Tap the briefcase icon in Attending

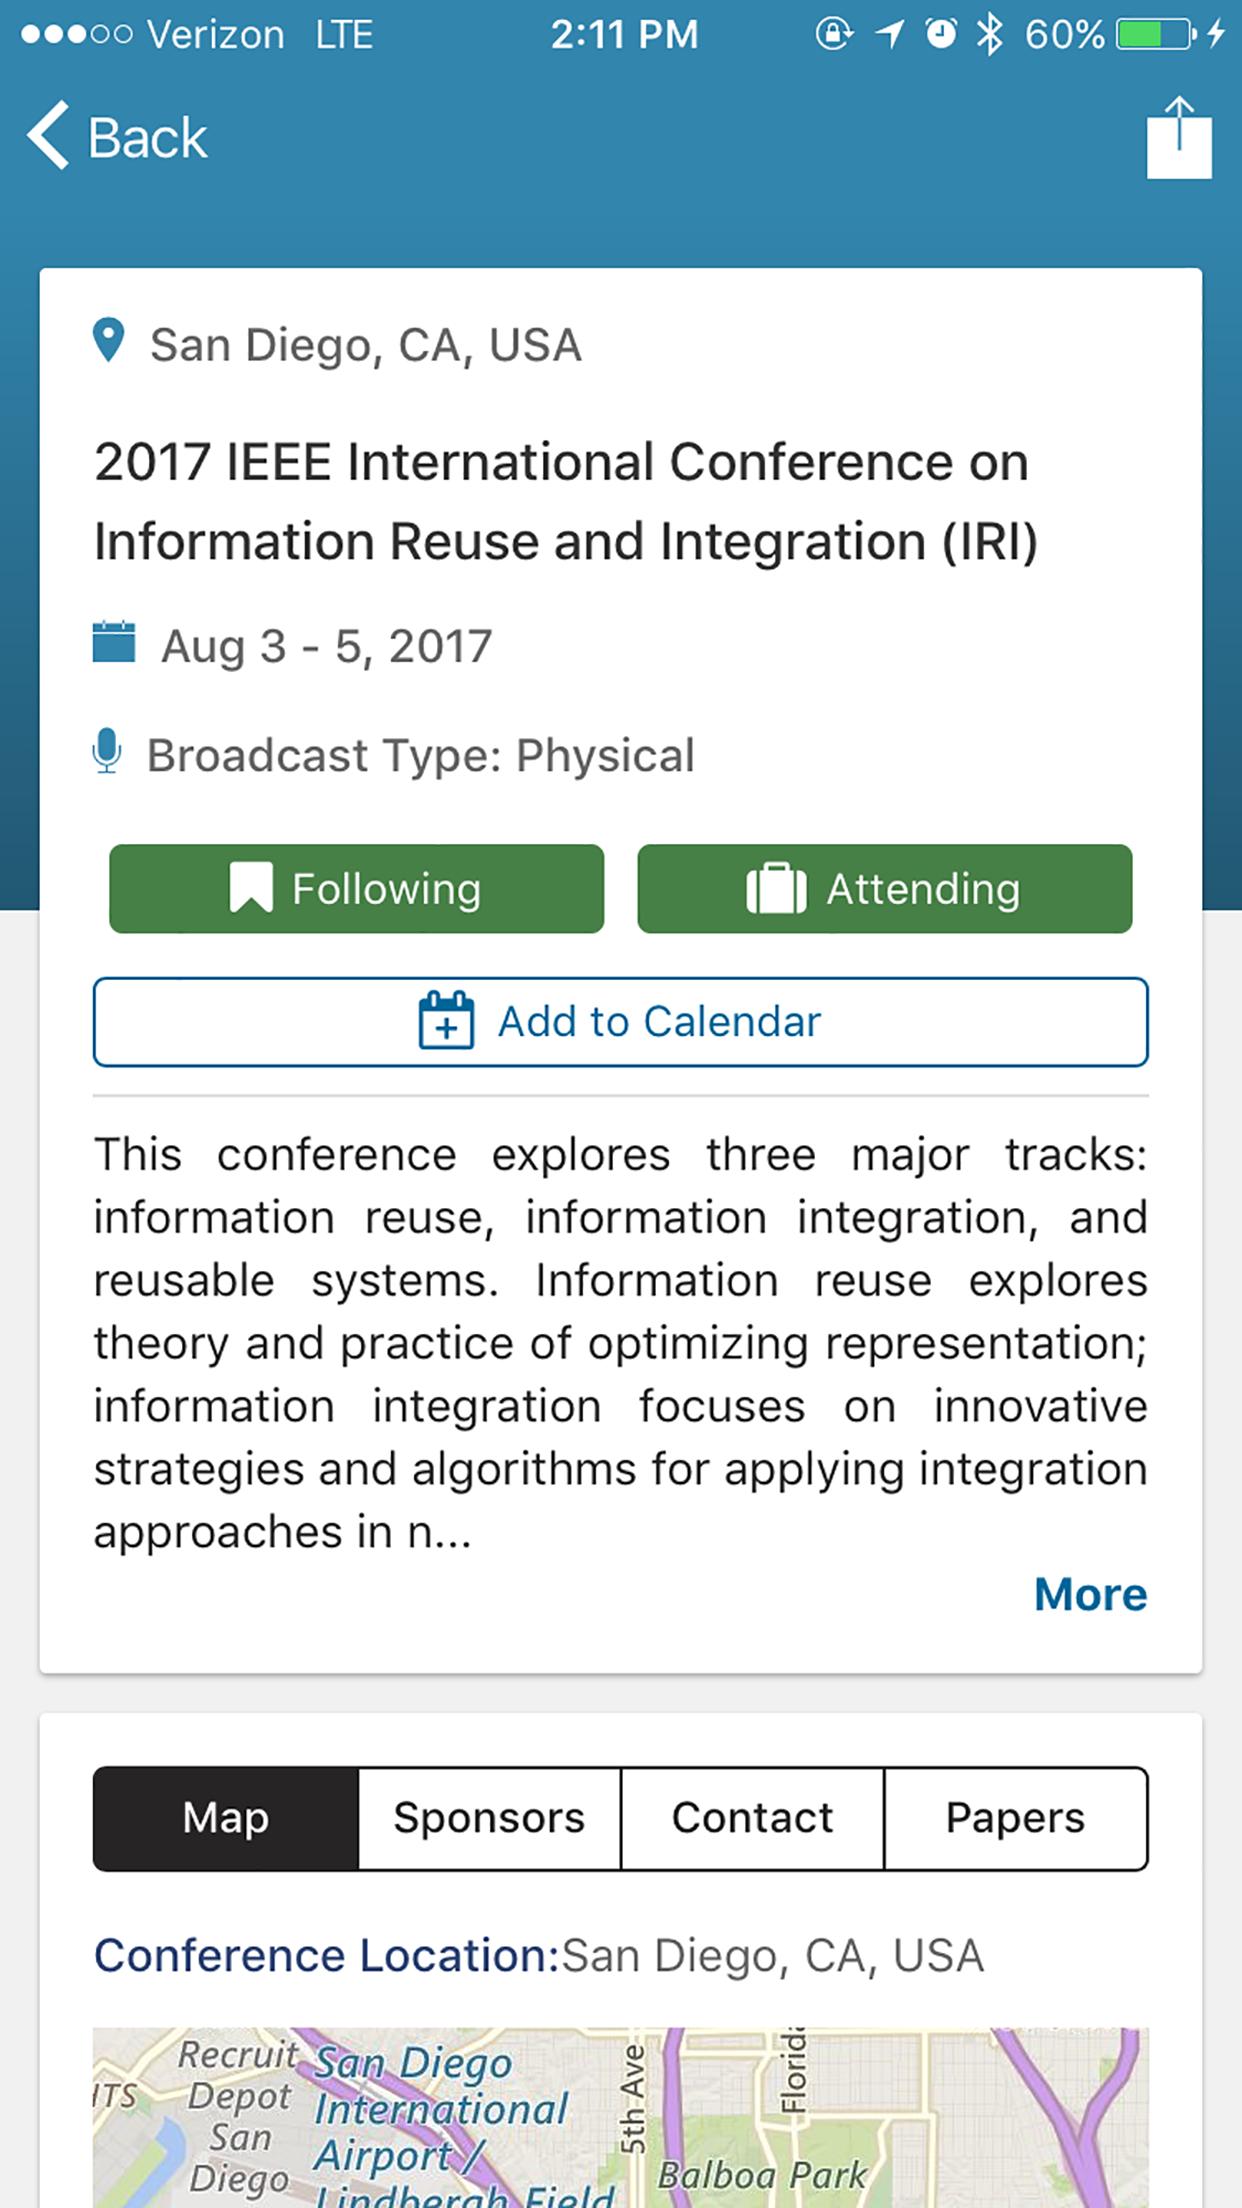click(776, 888)
